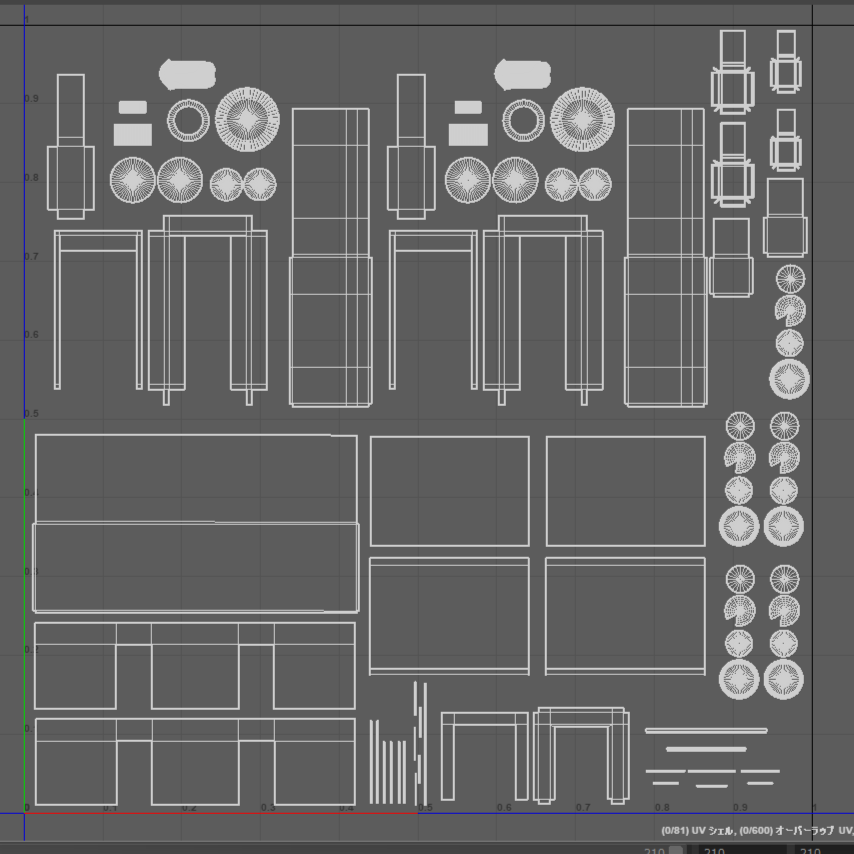Viewport: 854px width, 854px height.
Task: Select the lower-left of the four square shells
Action: click(449, 615)
